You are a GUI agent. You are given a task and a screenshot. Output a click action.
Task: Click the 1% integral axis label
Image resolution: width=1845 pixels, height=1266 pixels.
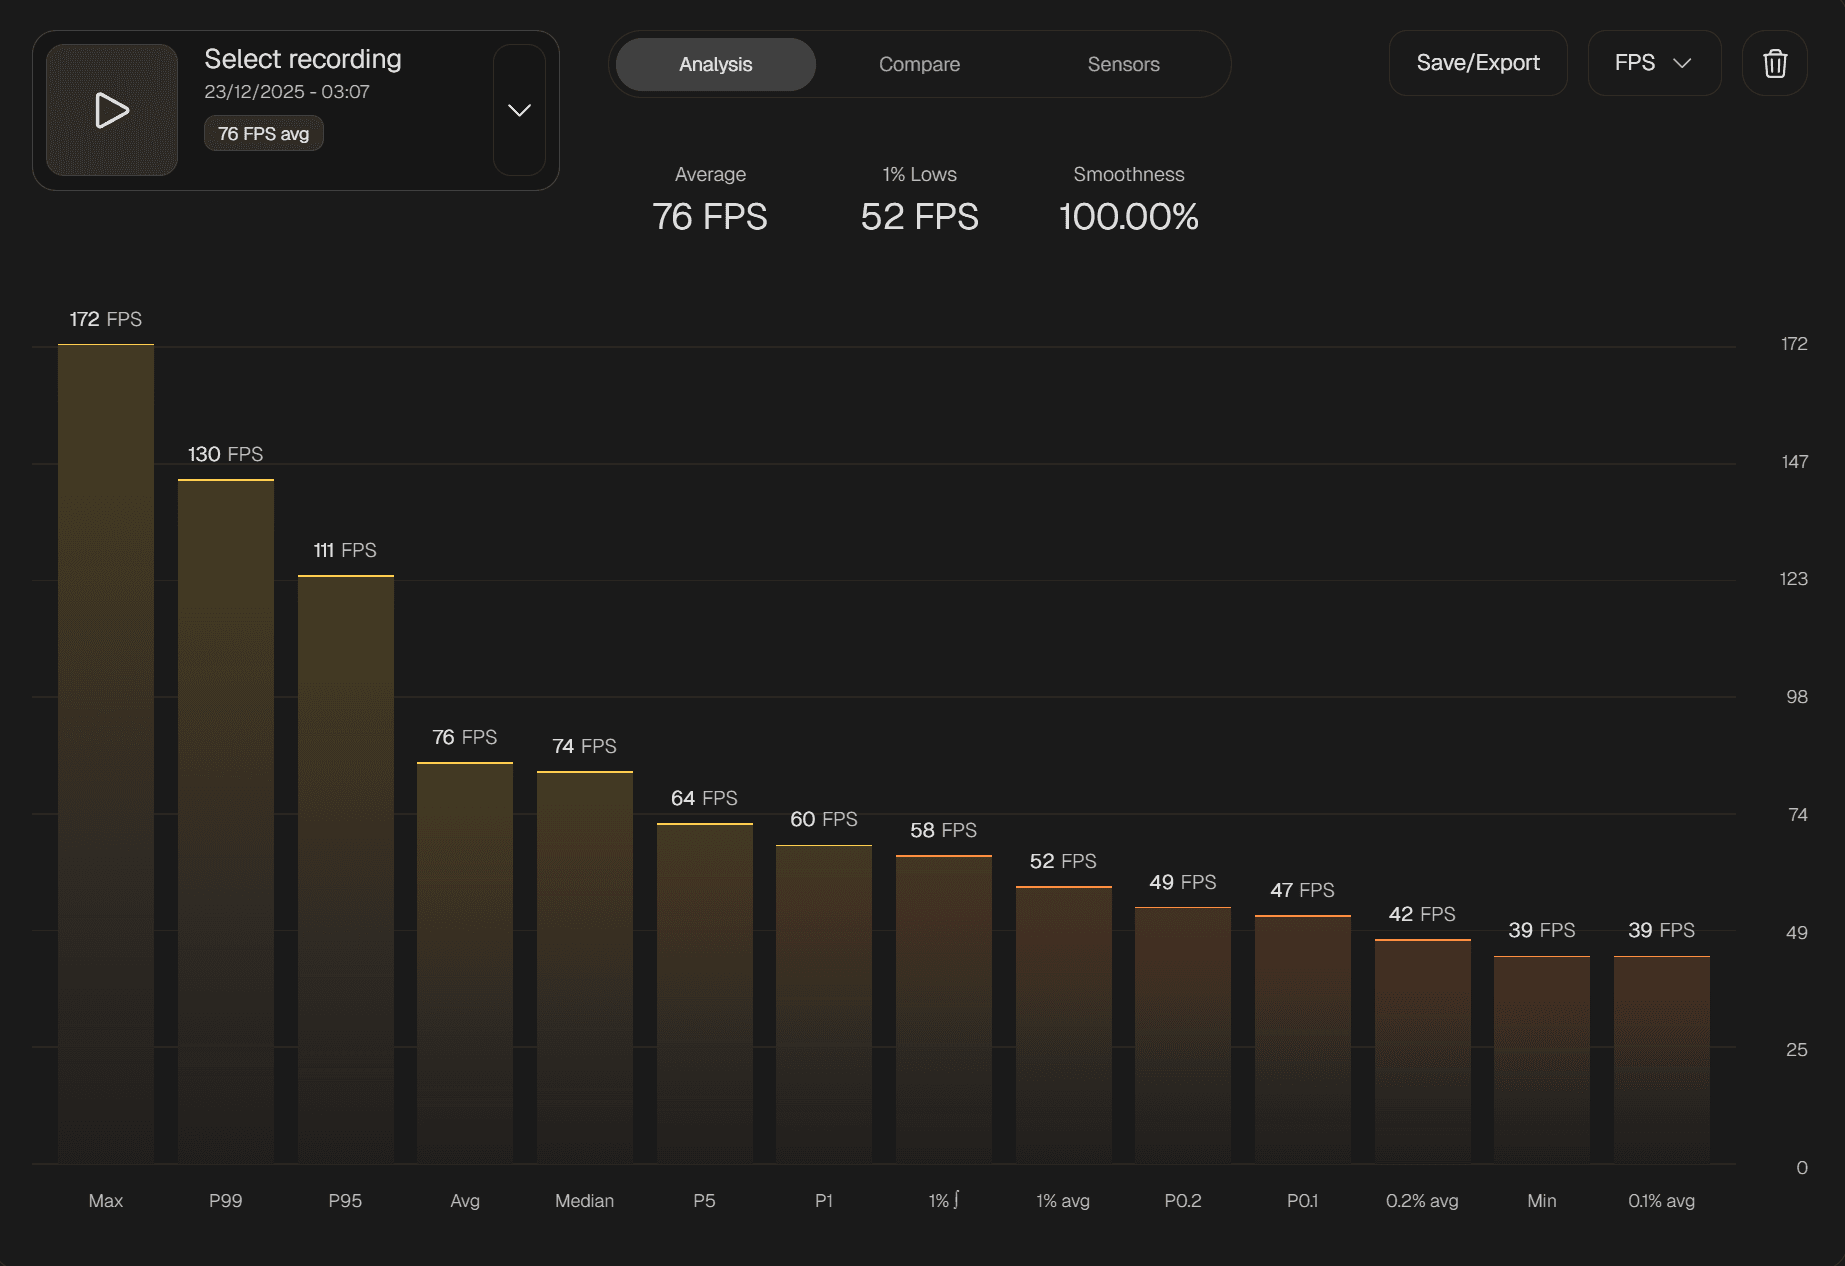943,1200
